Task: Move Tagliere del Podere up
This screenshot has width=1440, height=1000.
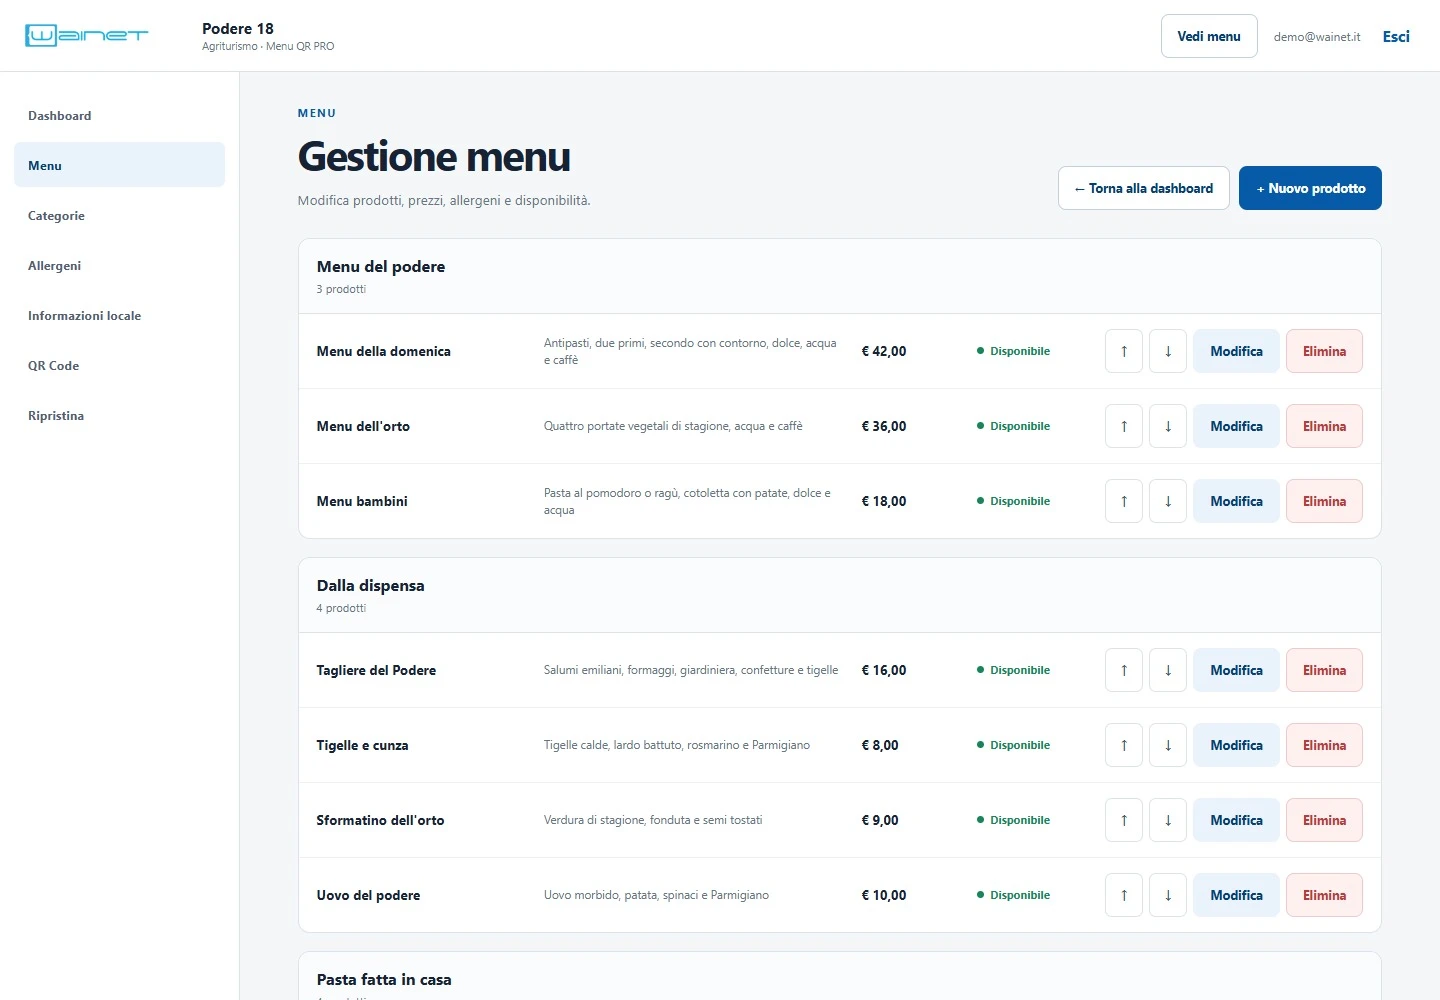Action: (1124, 670)
